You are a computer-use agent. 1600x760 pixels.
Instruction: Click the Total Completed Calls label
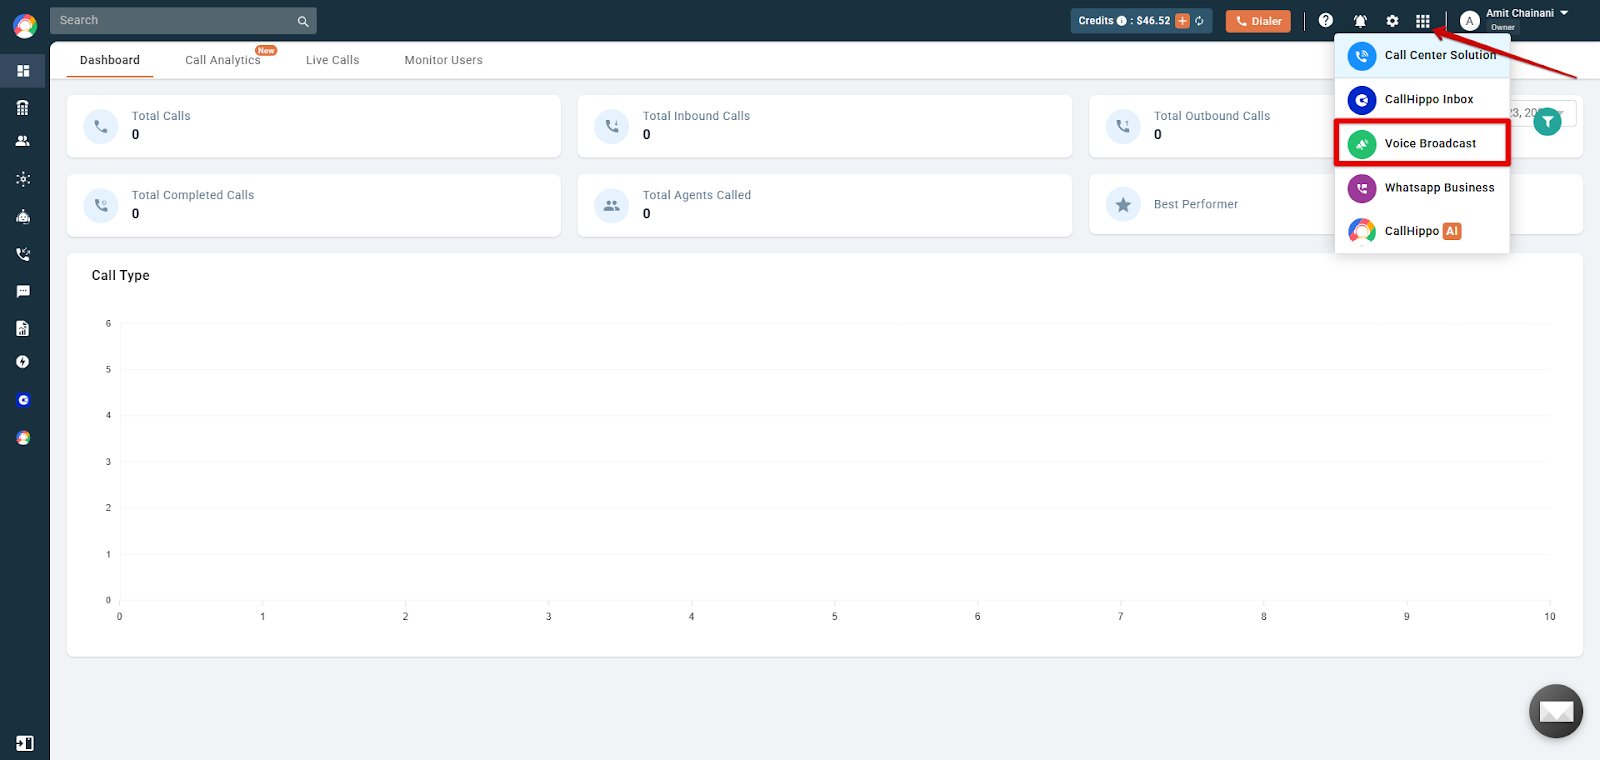193,195
